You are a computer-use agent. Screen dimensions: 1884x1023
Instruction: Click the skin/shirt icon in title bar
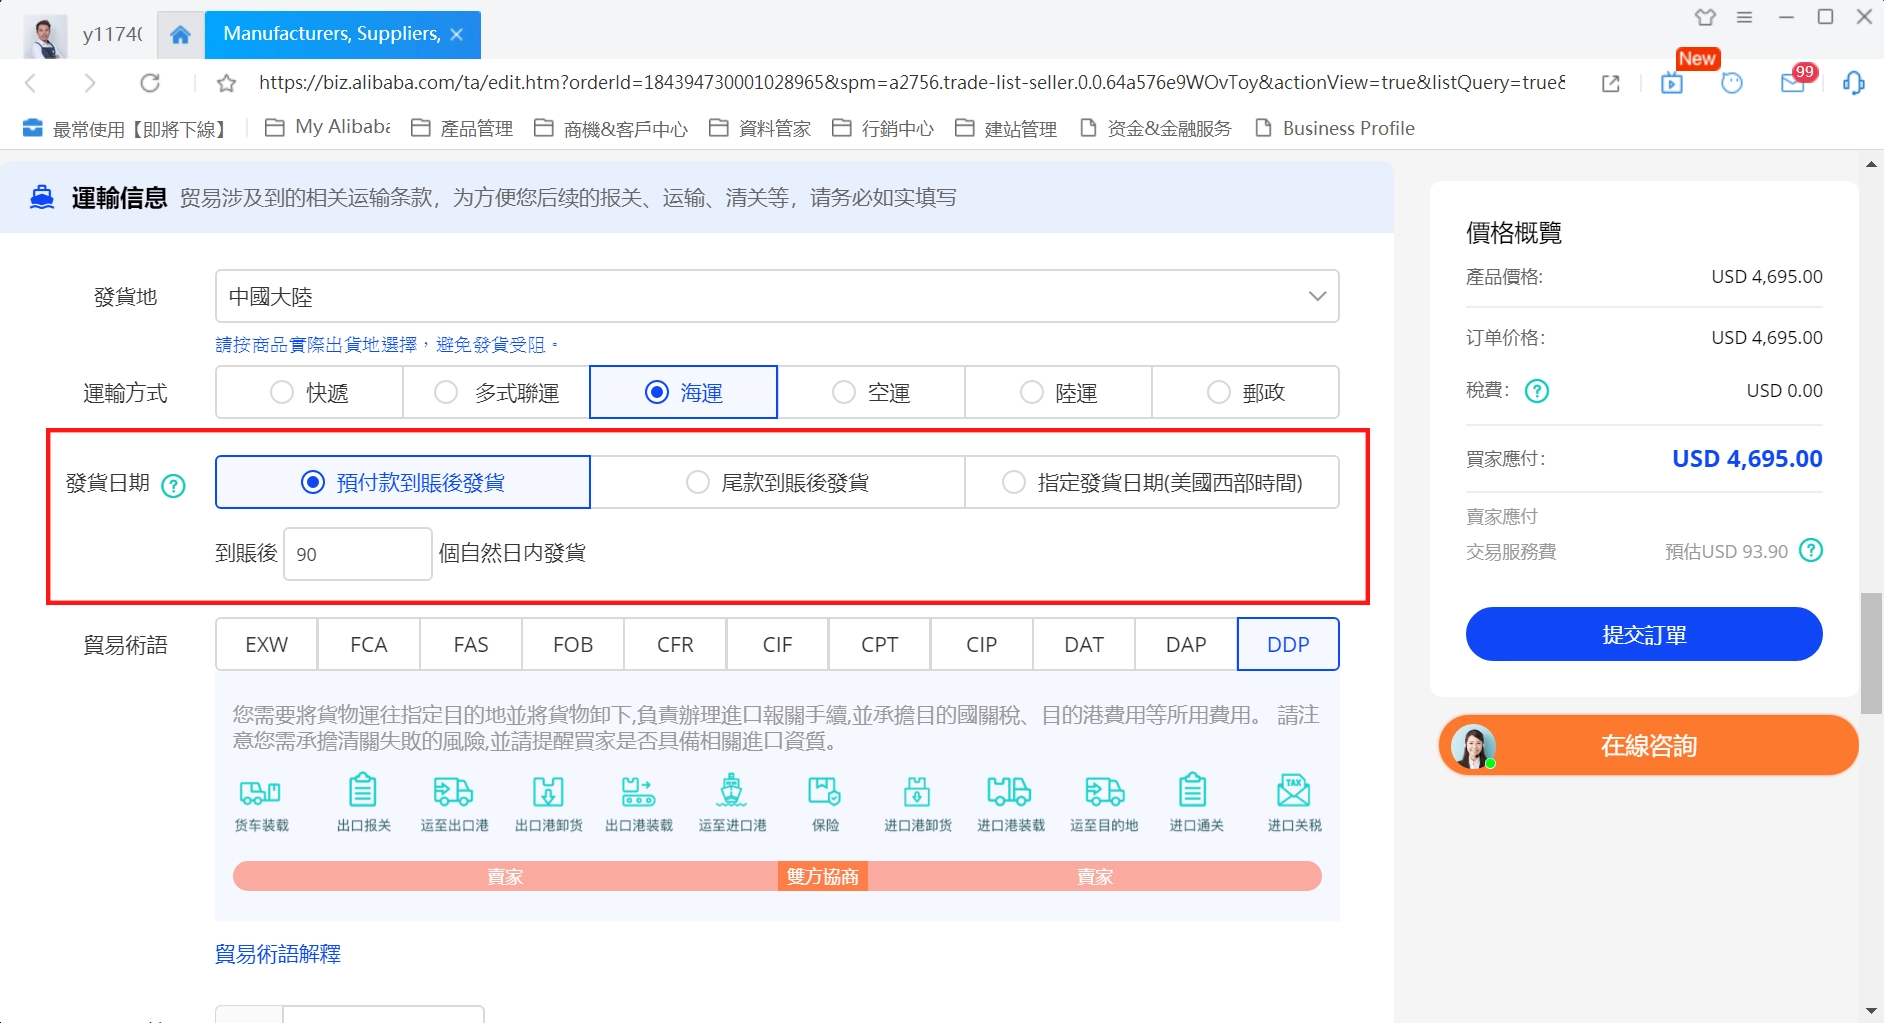click(x=1705, y=17)
